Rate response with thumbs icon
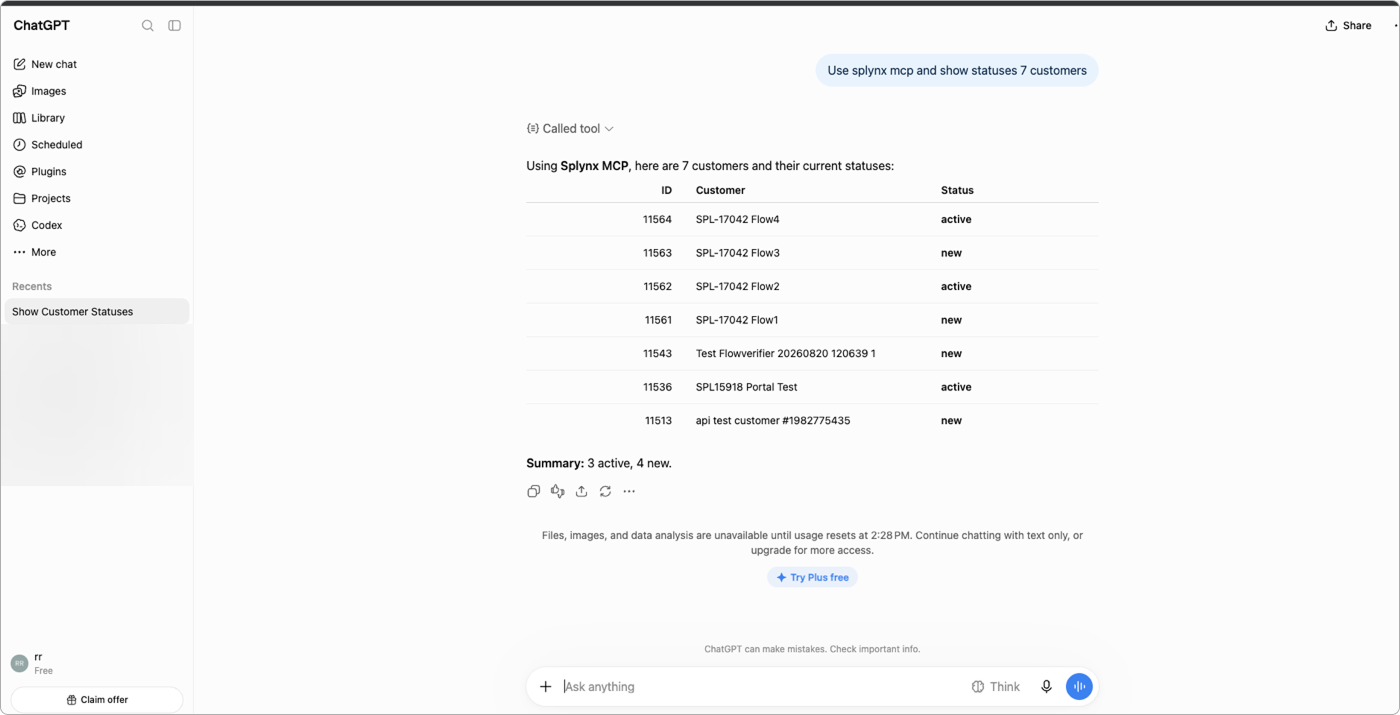Viewport: 1400px width, 715px height. point(557,491)
